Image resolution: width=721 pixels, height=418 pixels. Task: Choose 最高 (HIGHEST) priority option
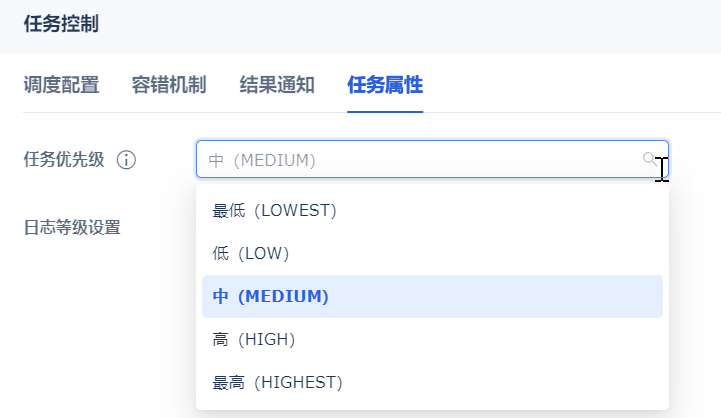coord(432,382)
